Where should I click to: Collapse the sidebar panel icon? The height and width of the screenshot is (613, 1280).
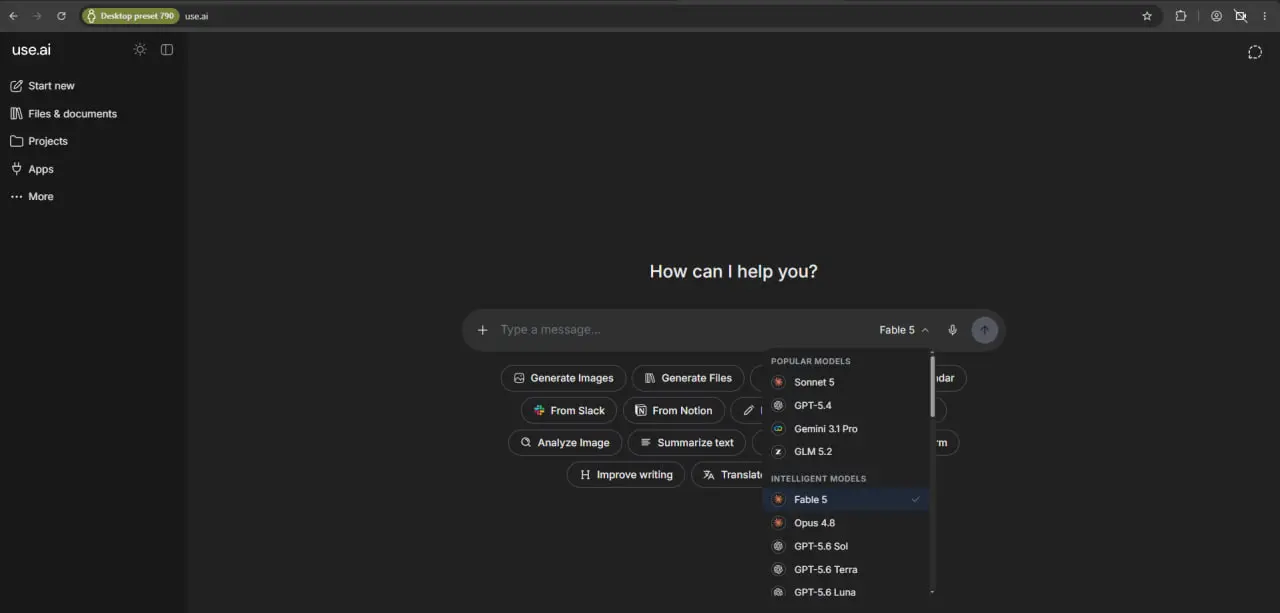pyautogui.click(x=167, y=50)
